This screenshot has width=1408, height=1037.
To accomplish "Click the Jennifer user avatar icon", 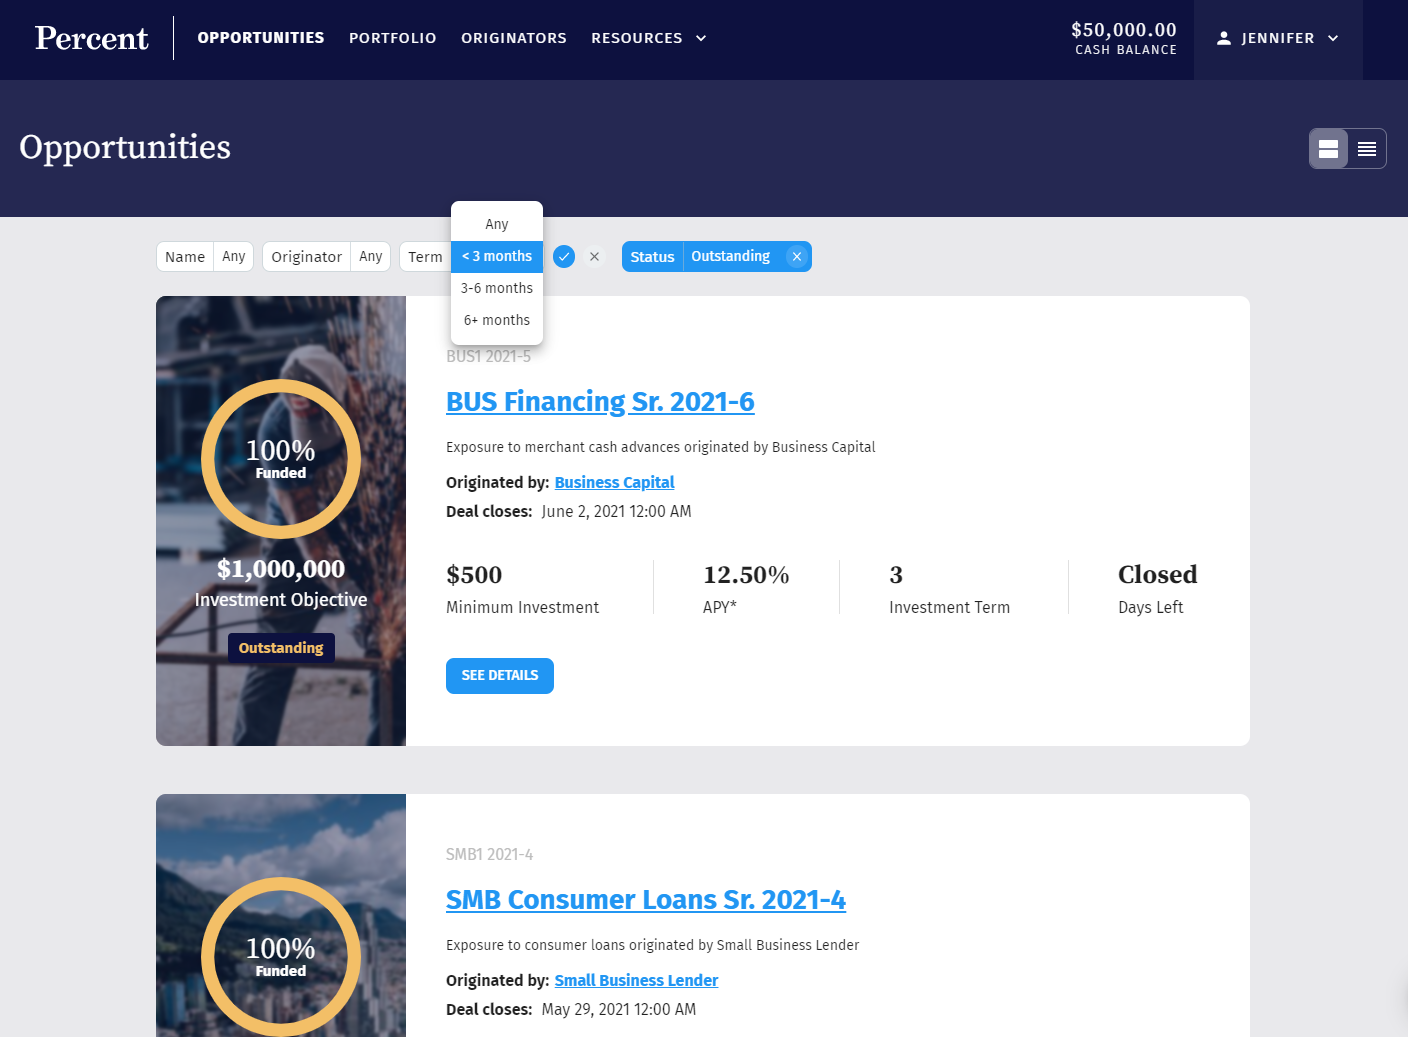I will (x=1223, y=38).
